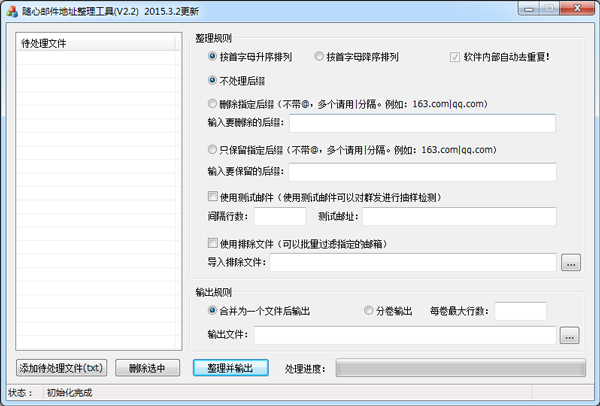
Task: Enable the 使用测试邮件 checkbox
Action: click(213, 196)
